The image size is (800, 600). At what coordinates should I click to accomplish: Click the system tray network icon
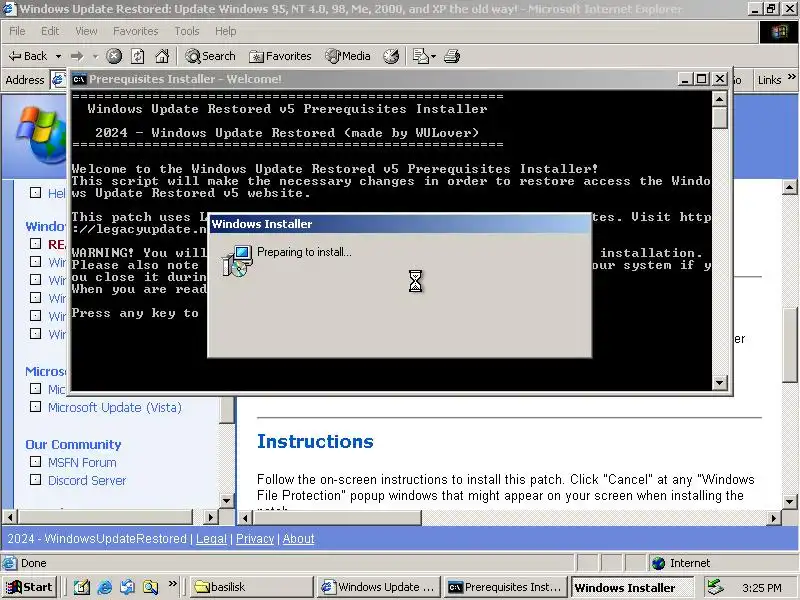(715, 587)
